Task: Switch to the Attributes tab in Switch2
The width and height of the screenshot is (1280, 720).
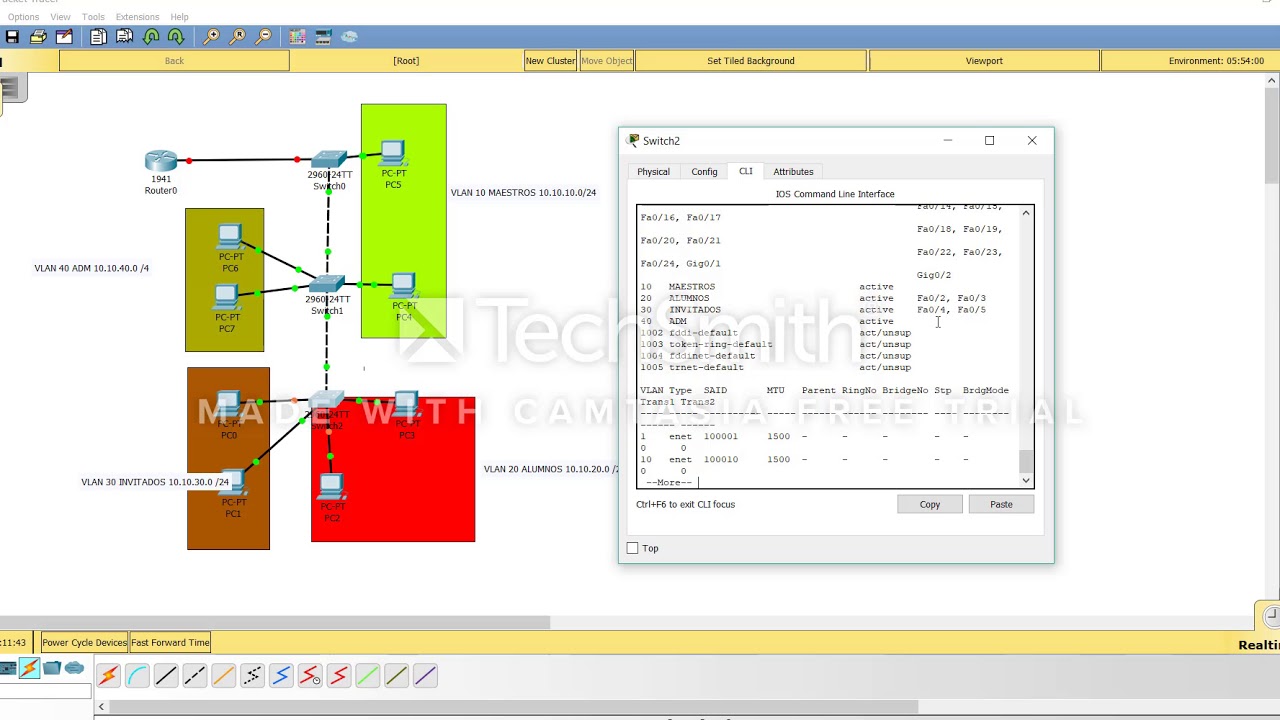Action: pos(793,172)
